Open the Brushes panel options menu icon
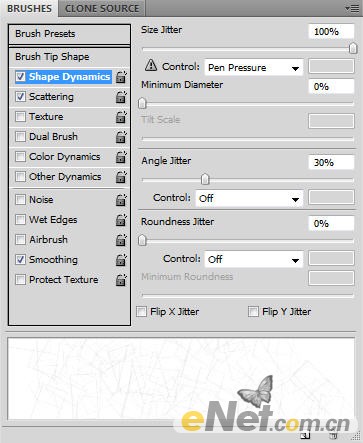This screenshot has width=363, height=443. (352, 9)
